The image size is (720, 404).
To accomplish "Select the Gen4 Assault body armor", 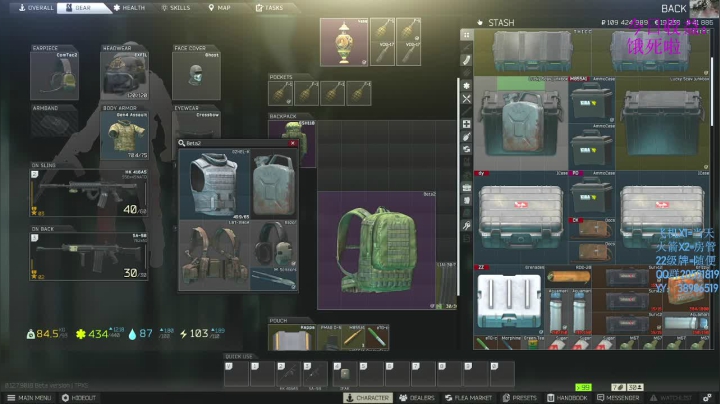I will [124, 135].
